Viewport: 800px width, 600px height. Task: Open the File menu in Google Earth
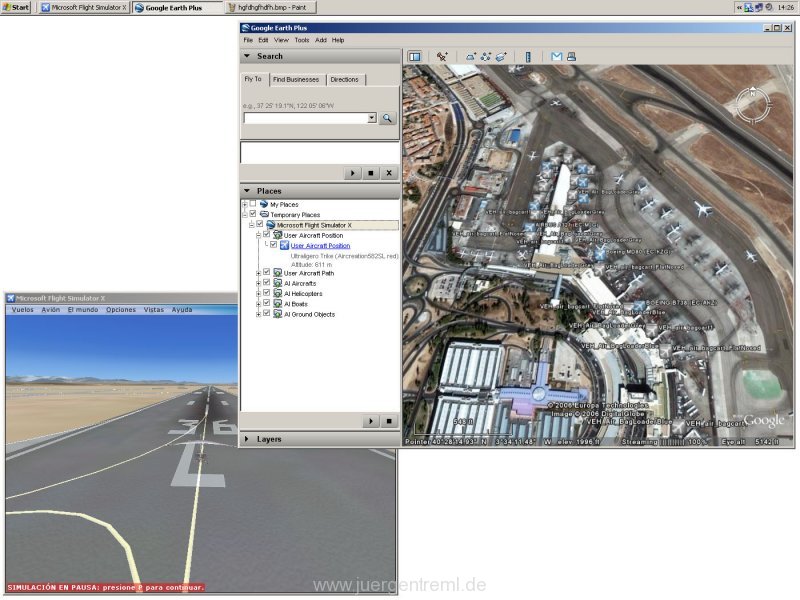[248, 40]
